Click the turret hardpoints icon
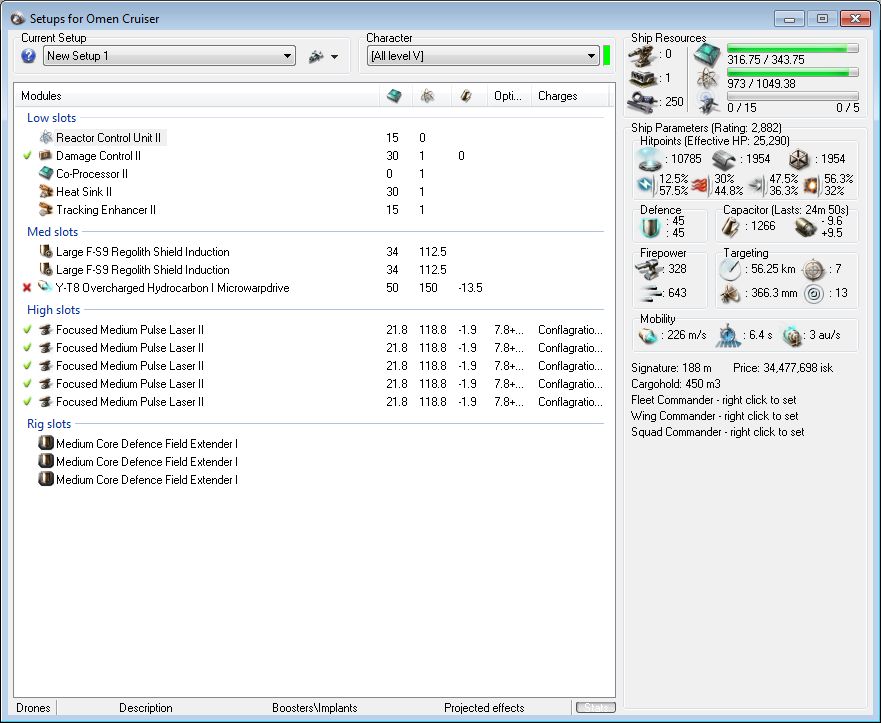 tap(641, 55)
